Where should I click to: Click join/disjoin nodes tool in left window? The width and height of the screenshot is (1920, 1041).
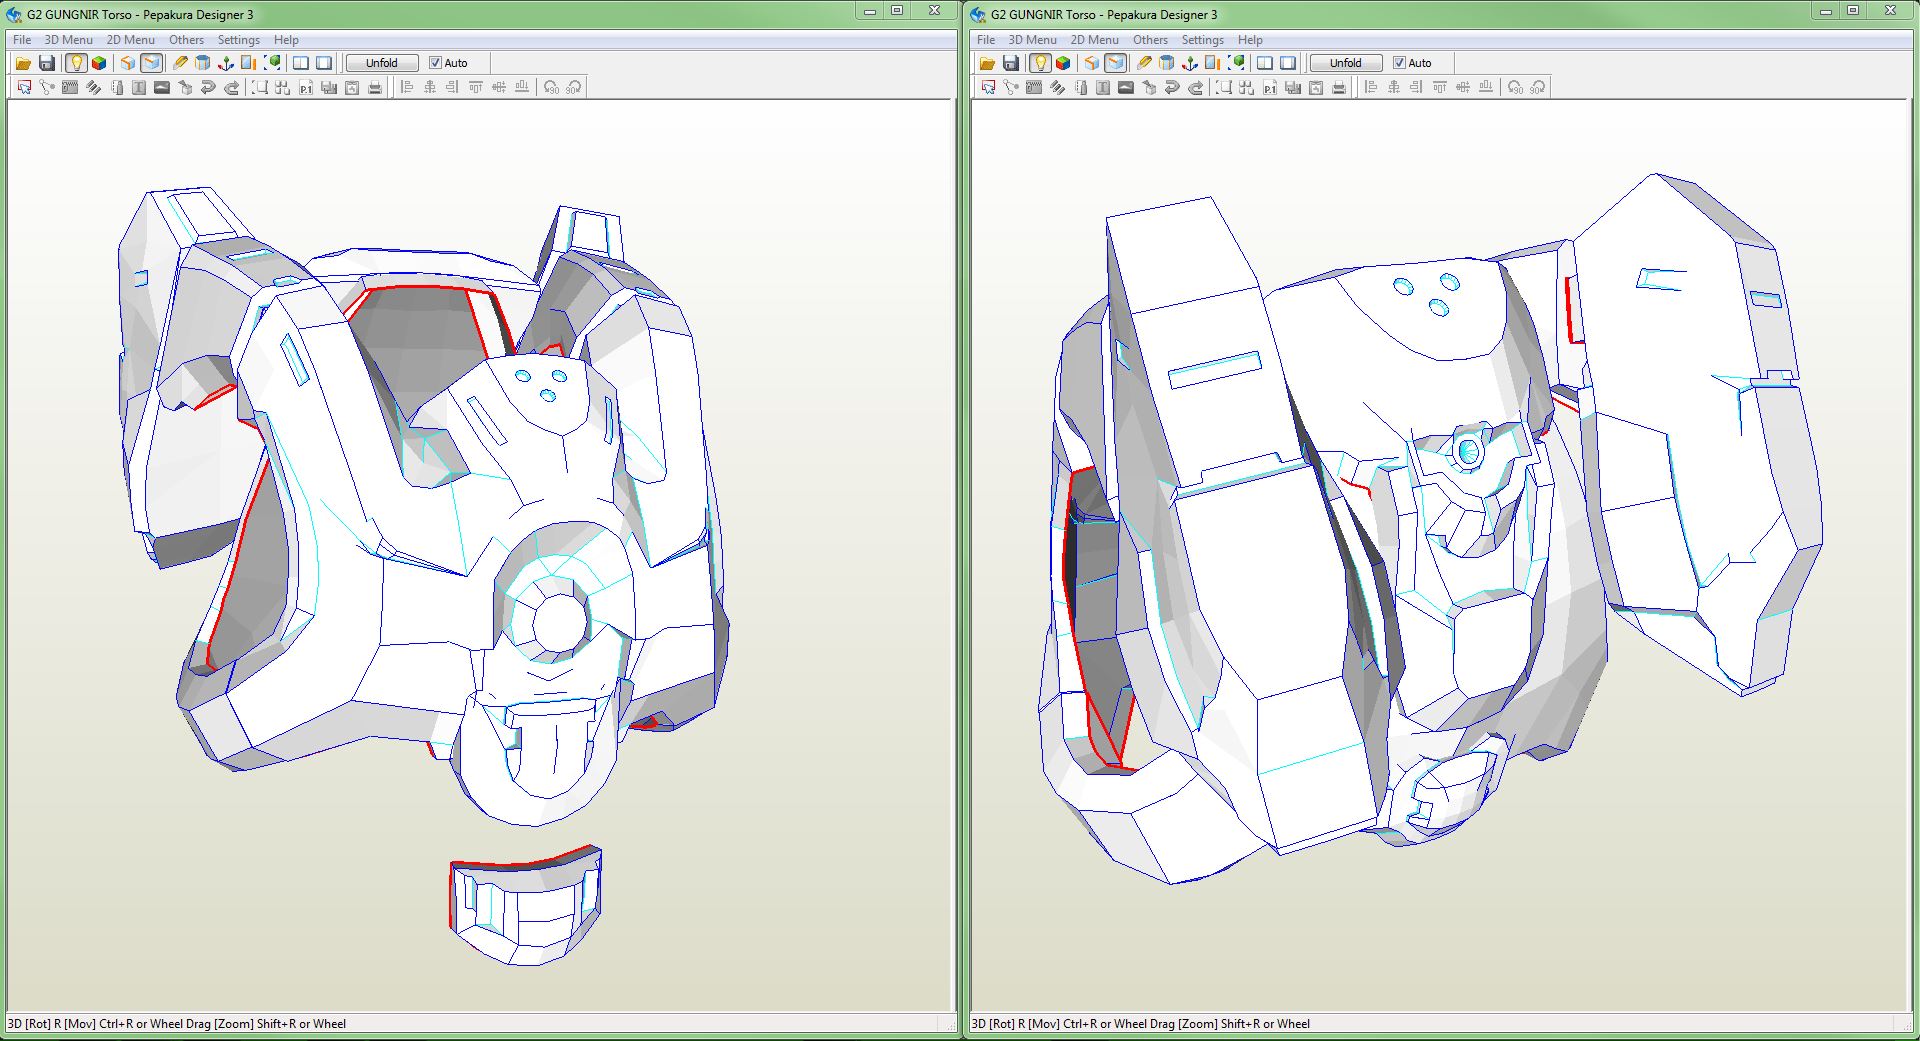pos(47,88)
